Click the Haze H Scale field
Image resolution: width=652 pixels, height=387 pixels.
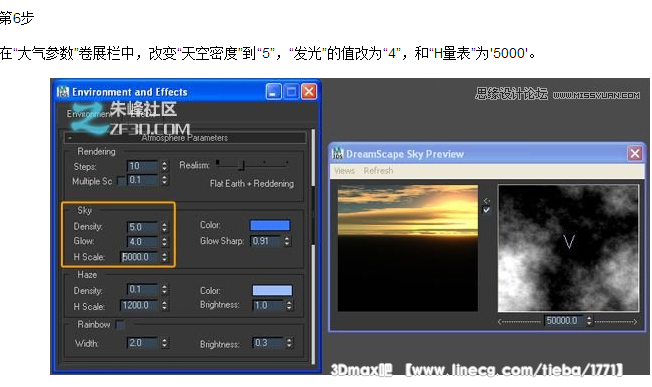(x=139, y=306)
